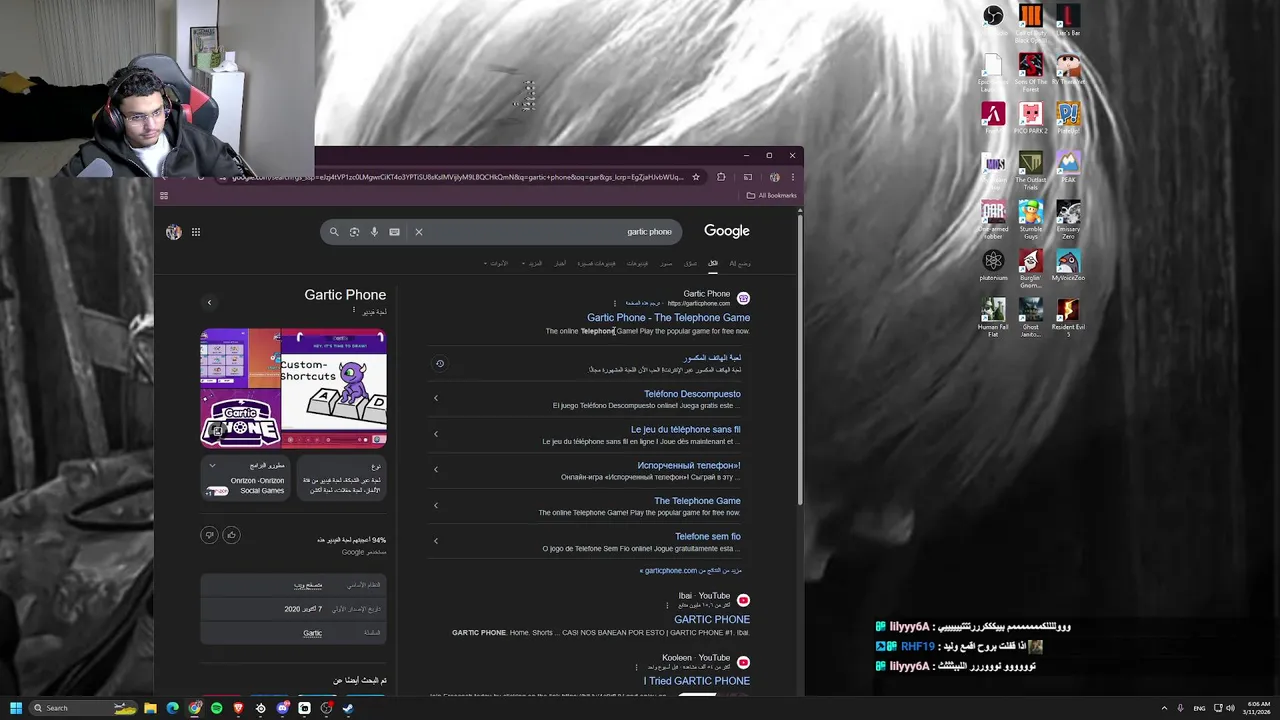Click the Google logo
This screenshot has height=720, width=1280.
pyautogui.click(x=727, y=231)
